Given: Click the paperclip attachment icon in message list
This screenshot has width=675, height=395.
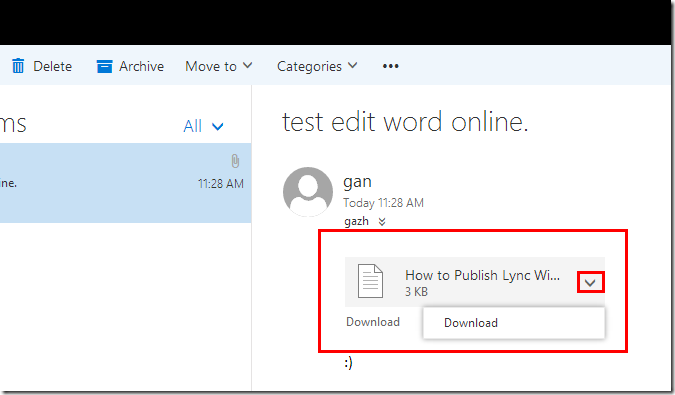Looking at the screenshot, I should point(235,161).
